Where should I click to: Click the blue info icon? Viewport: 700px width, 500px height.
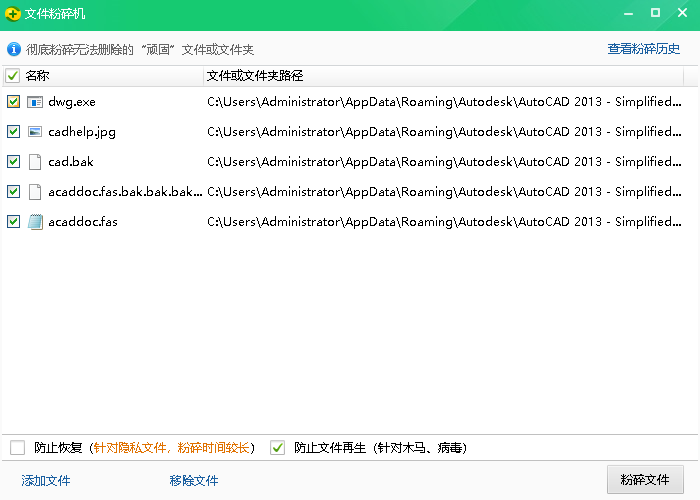[14, 48]
